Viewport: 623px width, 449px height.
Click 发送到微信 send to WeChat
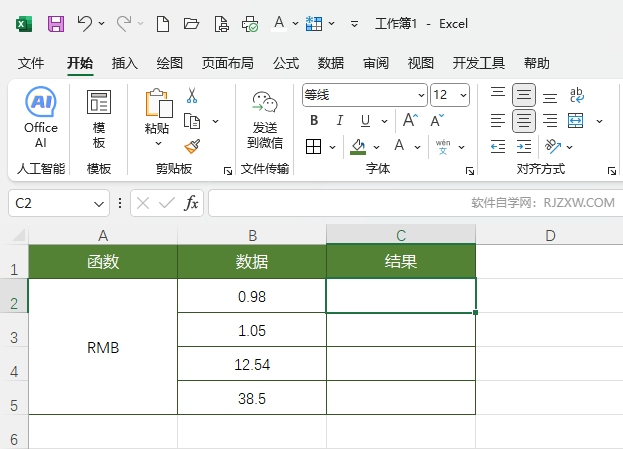coord(265,119)
